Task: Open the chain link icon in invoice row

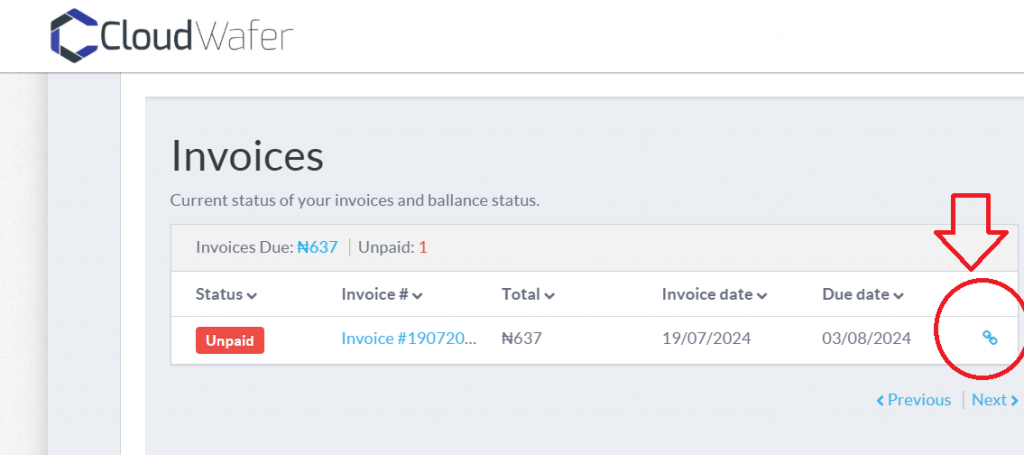Action: click(x=990, y=337)
